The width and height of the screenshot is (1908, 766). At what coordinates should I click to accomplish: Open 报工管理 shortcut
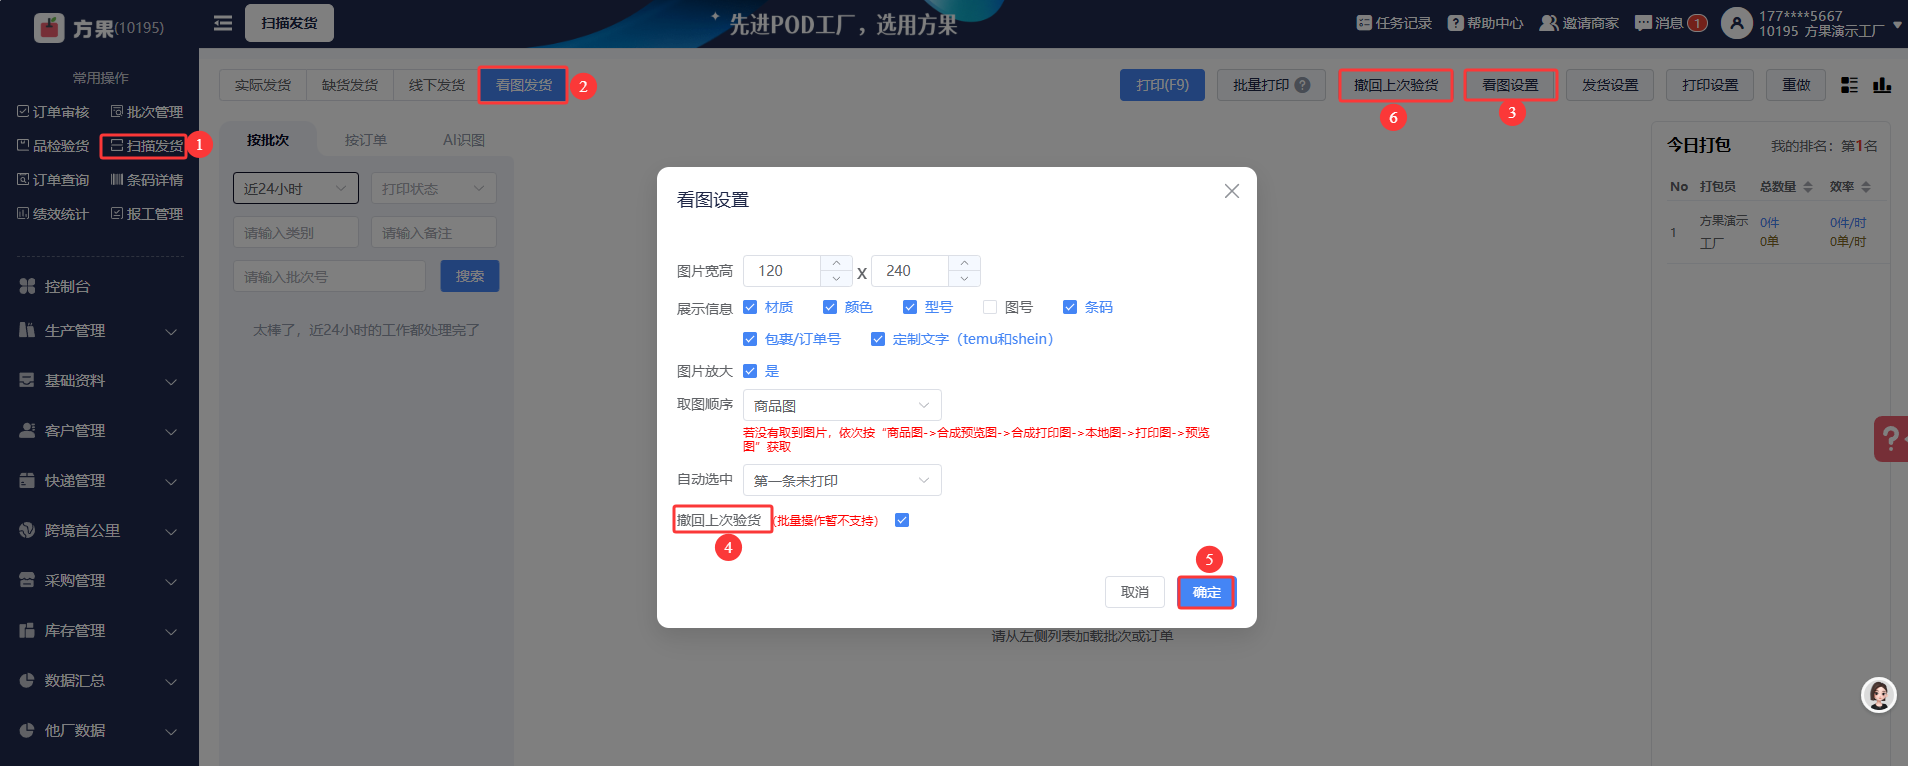tap(147, 214)
